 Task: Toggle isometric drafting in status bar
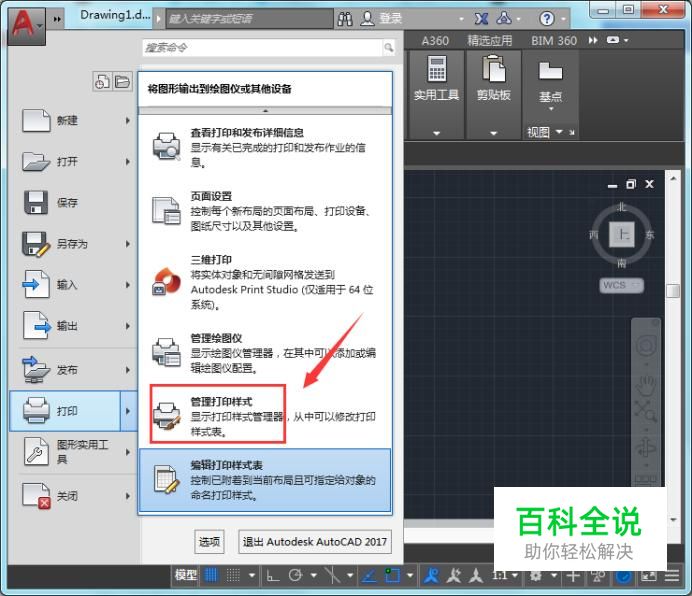[x=332, y=575]
